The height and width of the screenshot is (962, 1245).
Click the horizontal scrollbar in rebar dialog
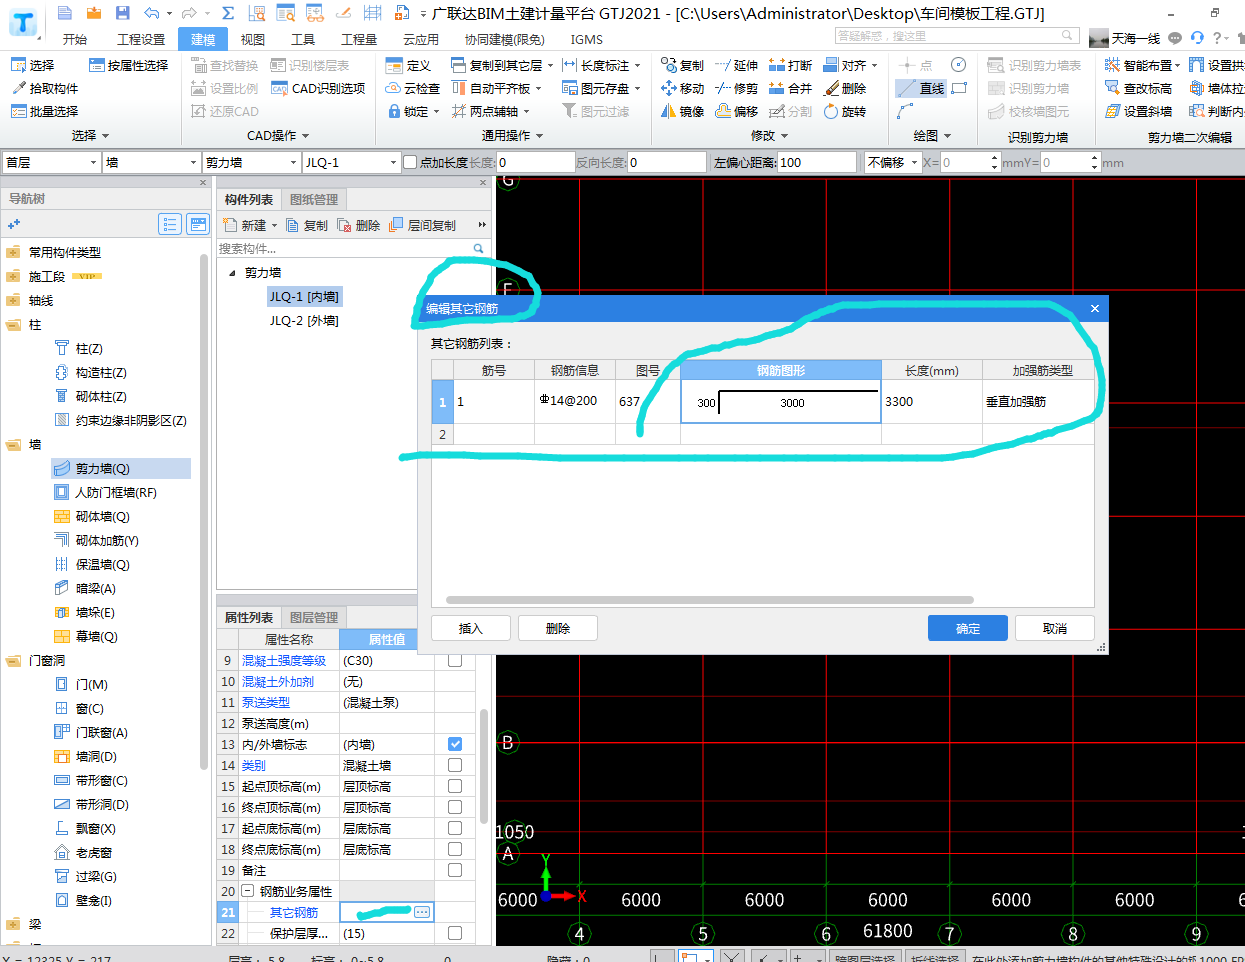click(710, 600)
